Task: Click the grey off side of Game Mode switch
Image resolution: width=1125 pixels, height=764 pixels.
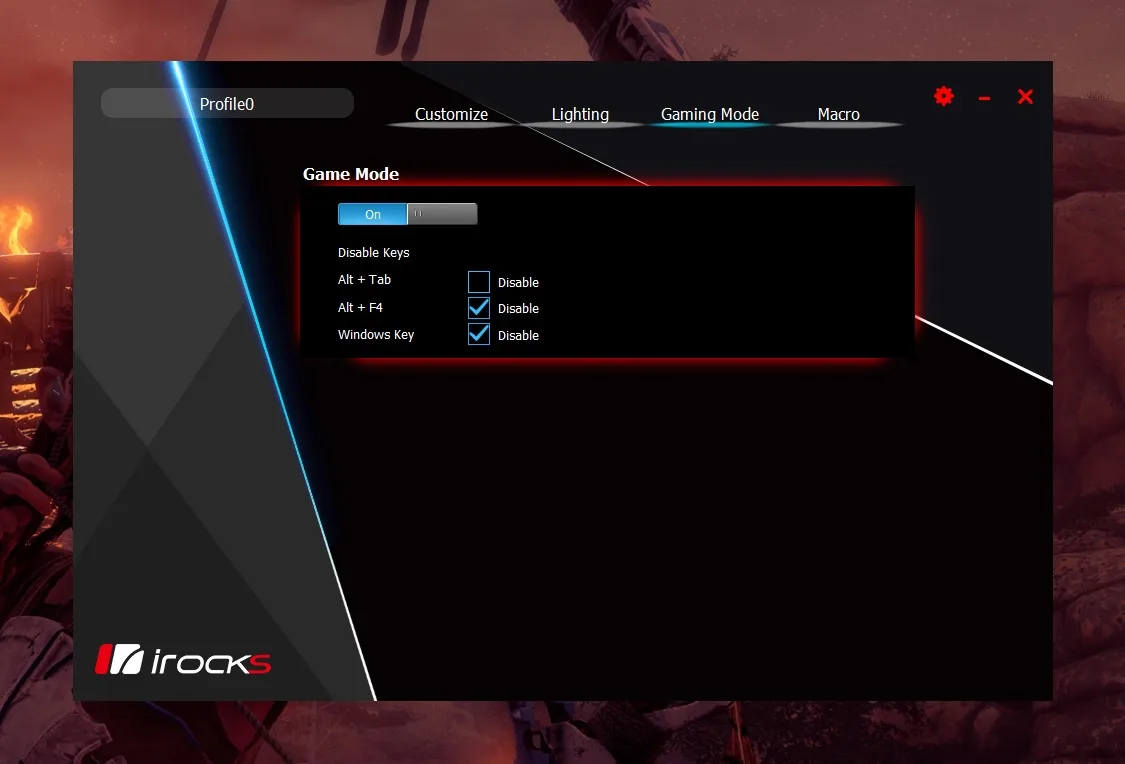Action: pyautogui.click(x=442, y=214)
